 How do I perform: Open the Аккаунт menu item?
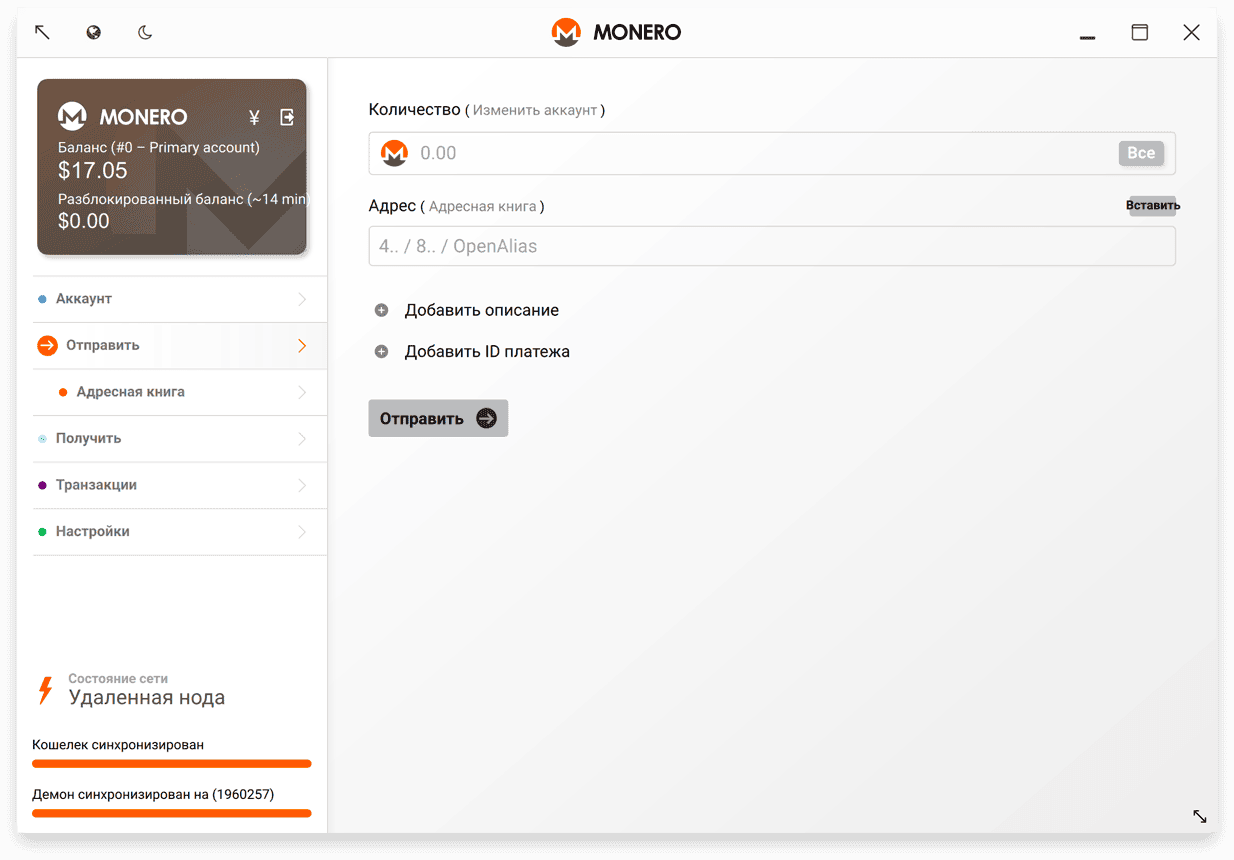pos(179,299)
